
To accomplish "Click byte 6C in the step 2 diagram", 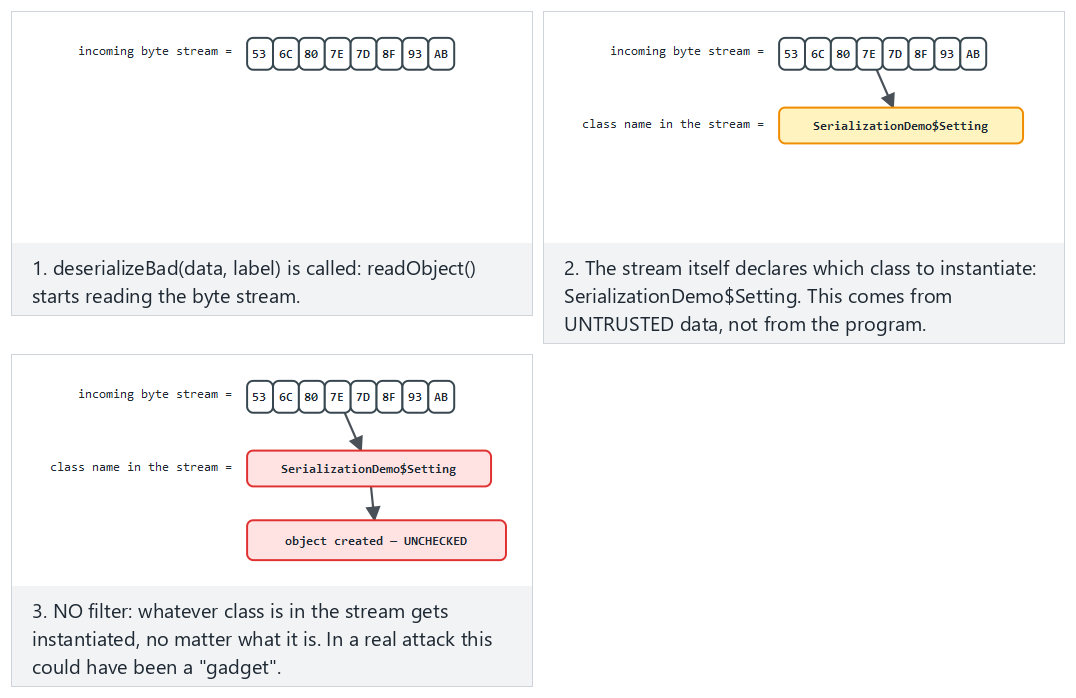I will [817, 54].
